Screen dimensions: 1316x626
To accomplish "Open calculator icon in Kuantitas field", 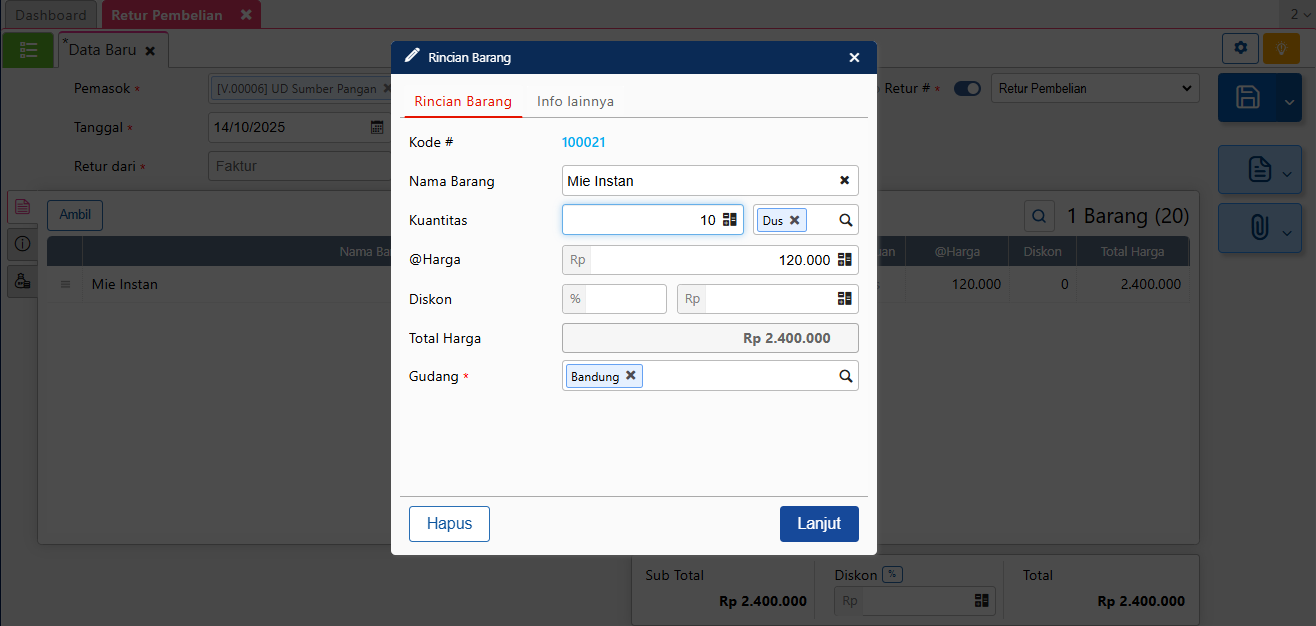I will 730,220.
